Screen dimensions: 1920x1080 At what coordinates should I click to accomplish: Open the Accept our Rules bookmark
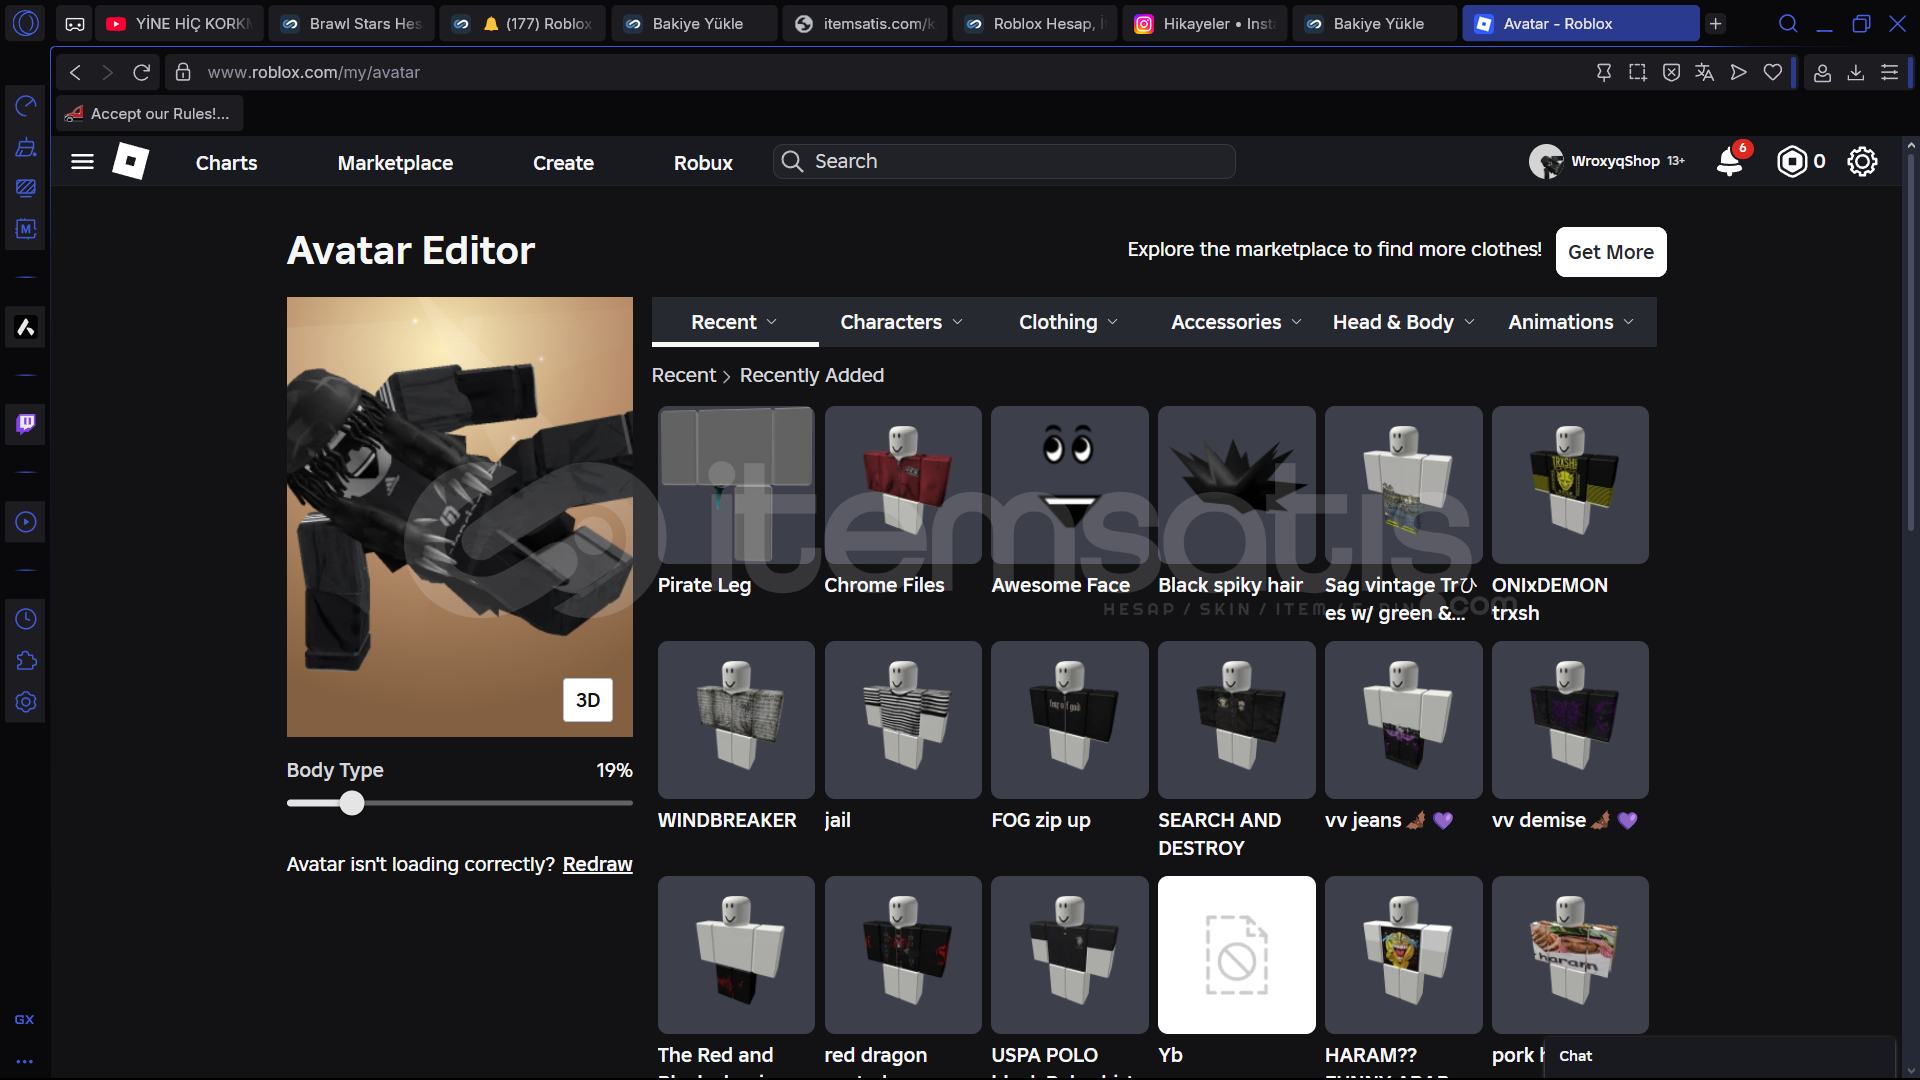click(x=148, y=114)
